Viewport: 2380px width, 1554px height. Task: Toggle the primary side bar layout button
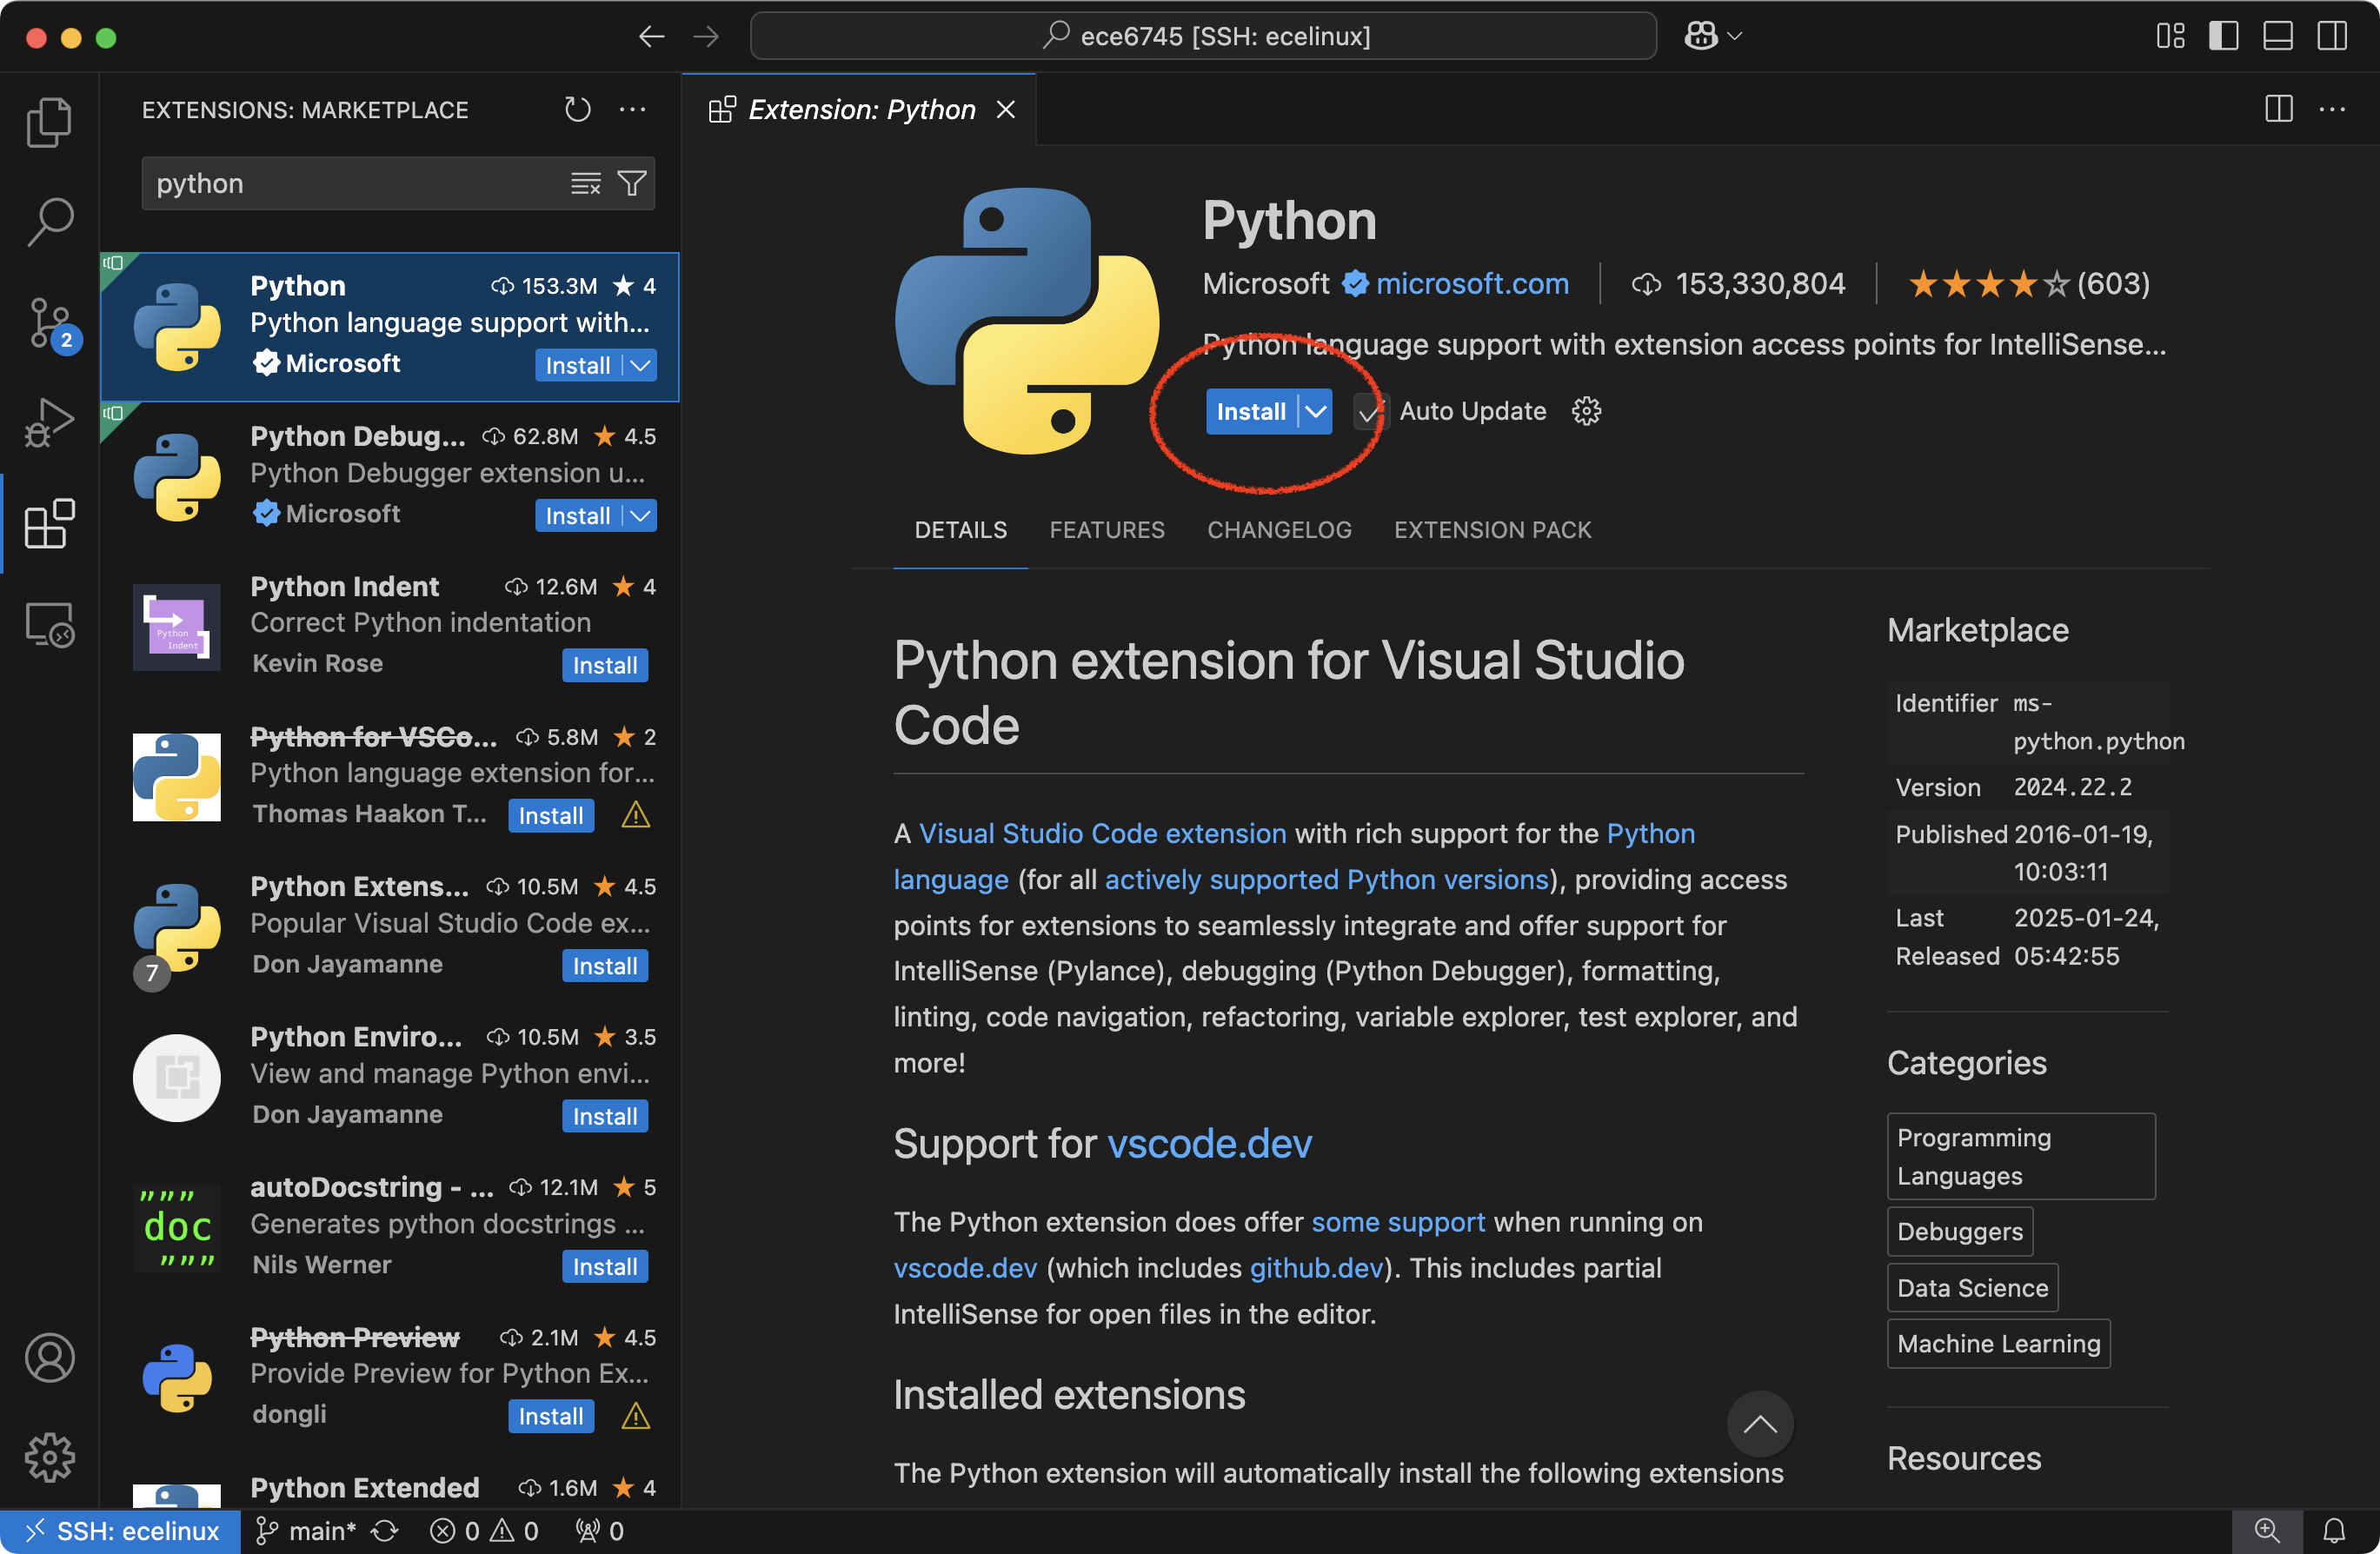pos(2223,36)
